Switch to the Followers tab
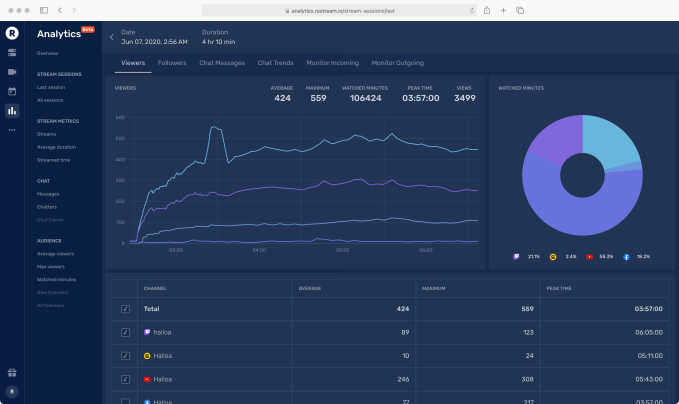 [x=172, y=63]
